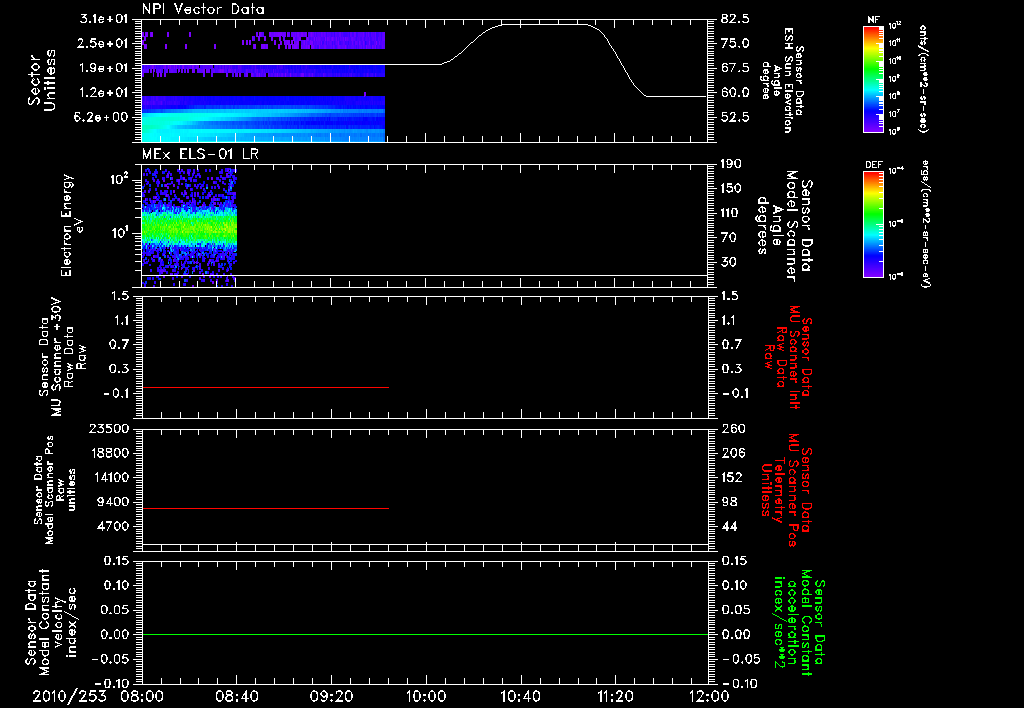This screenshot has height=708, width=1024.
Task: Click the 'Electron Energy eV' axis label
Action: coord(72,225)
